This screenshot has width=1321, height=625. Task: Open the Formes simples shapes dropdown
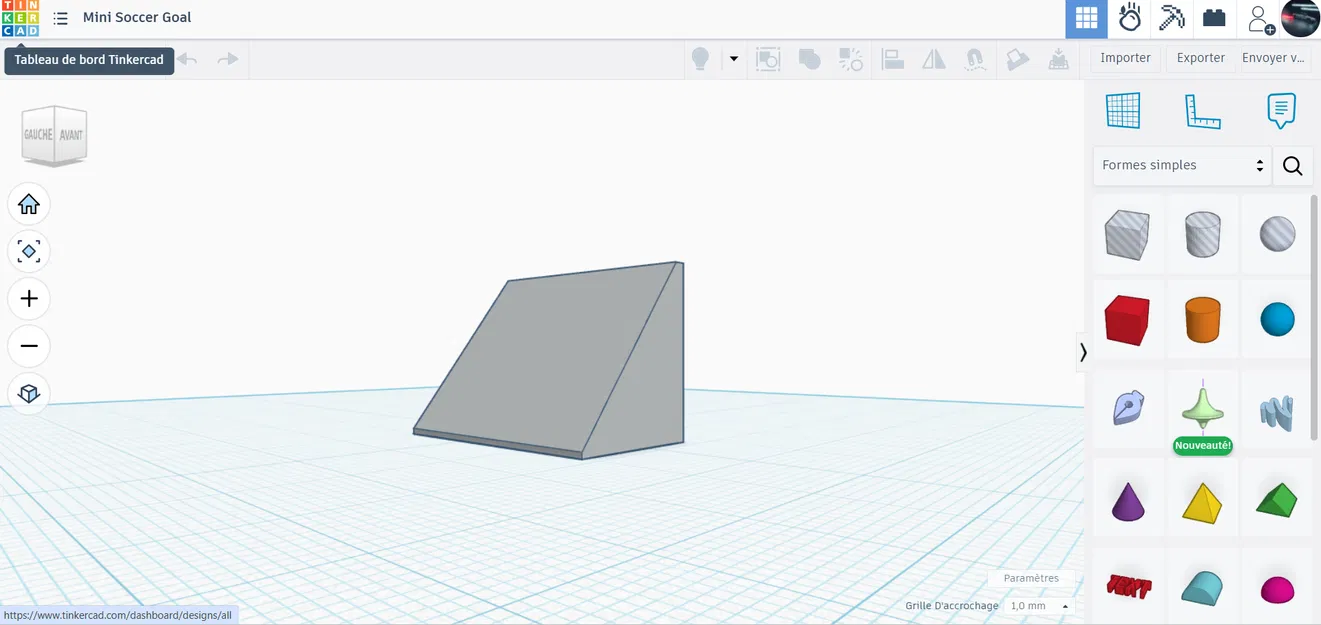1182,165
